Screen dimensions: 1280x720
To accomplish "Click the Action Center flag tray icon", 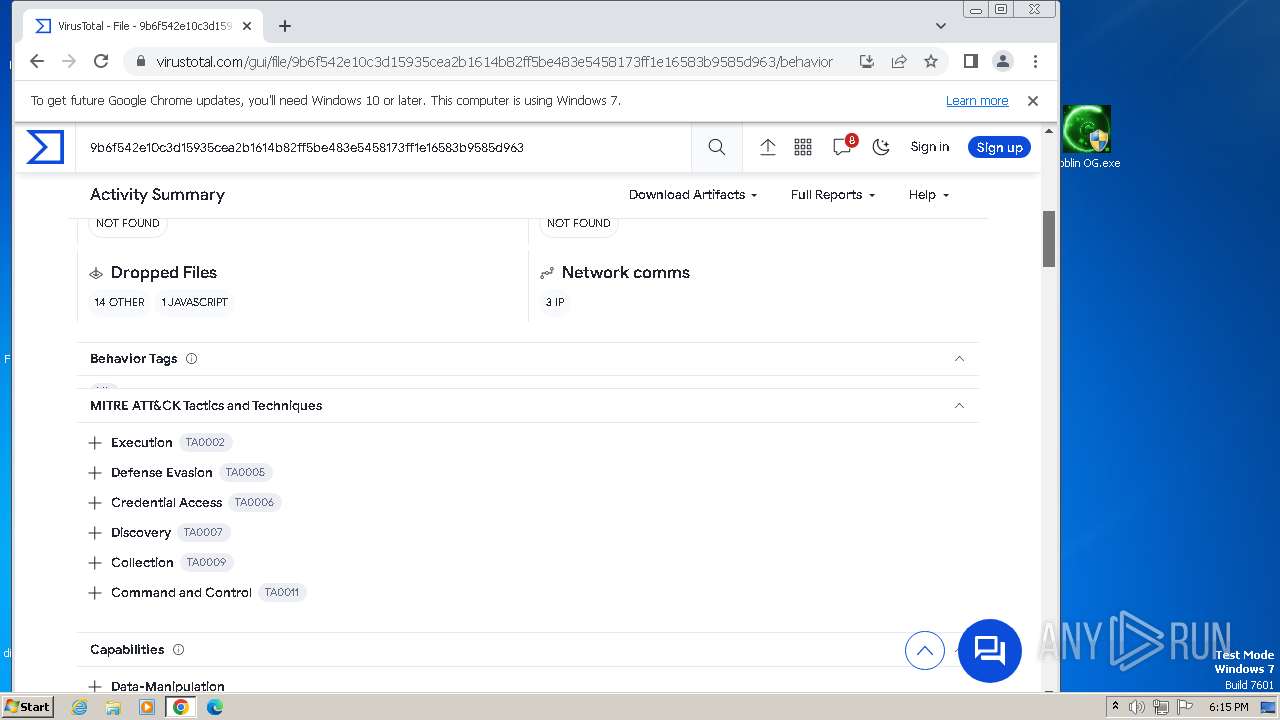I will coord(1185,707).
